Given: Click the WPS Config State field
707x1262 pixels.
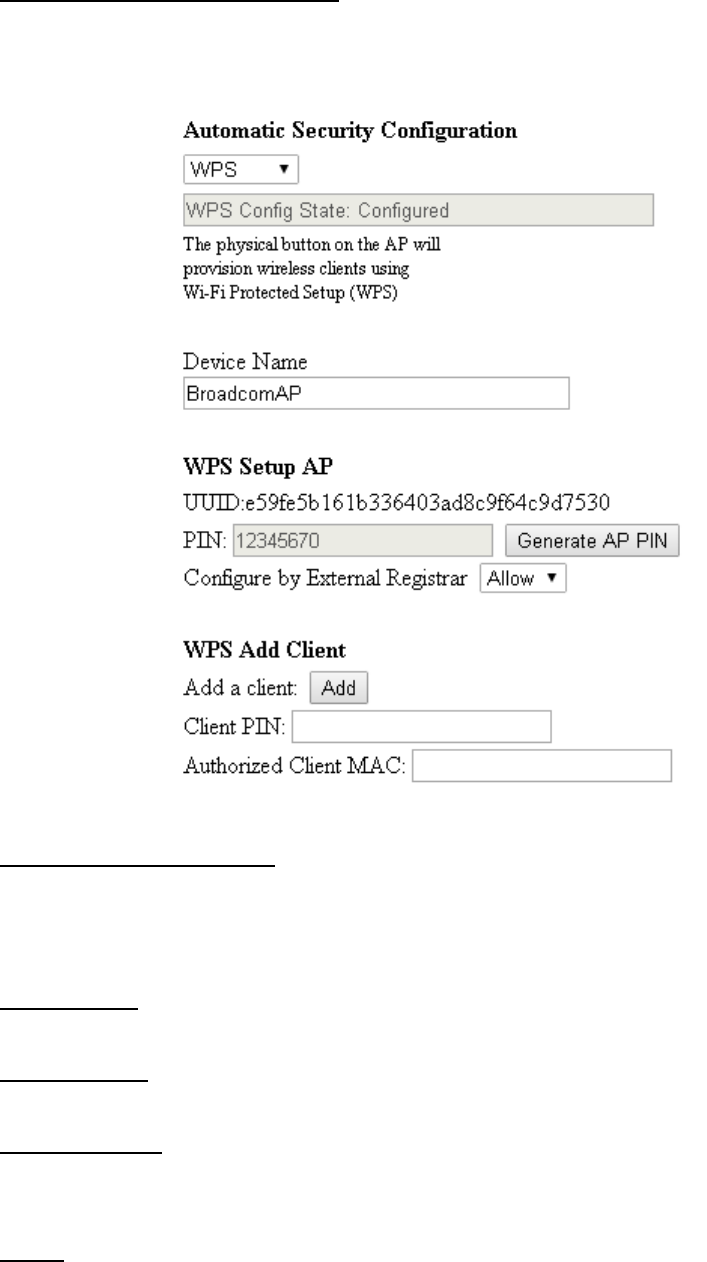Looking at the screenshot, I should [x=418, y=211].
